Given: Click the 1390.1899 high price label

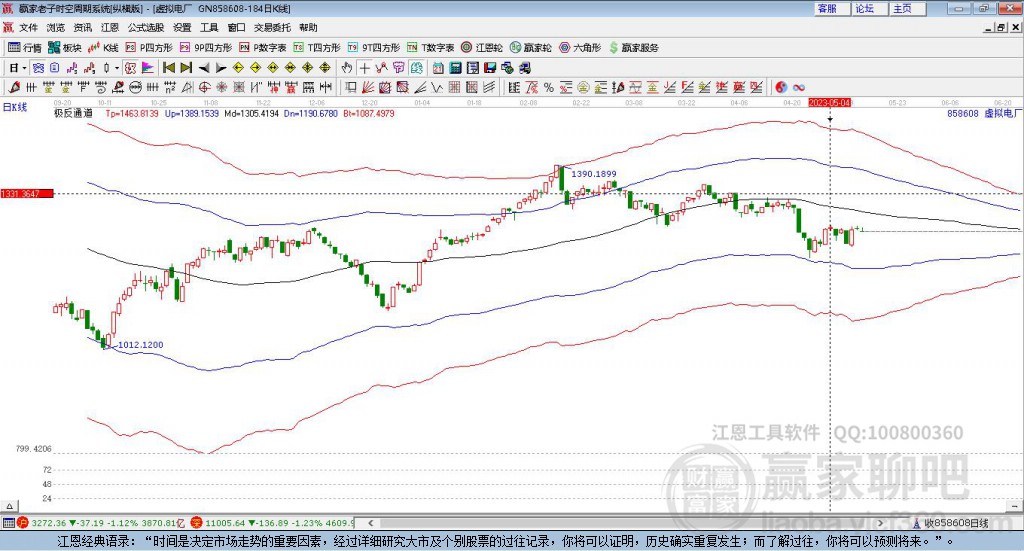Looking at the screenshot, I should click(594, 174).
